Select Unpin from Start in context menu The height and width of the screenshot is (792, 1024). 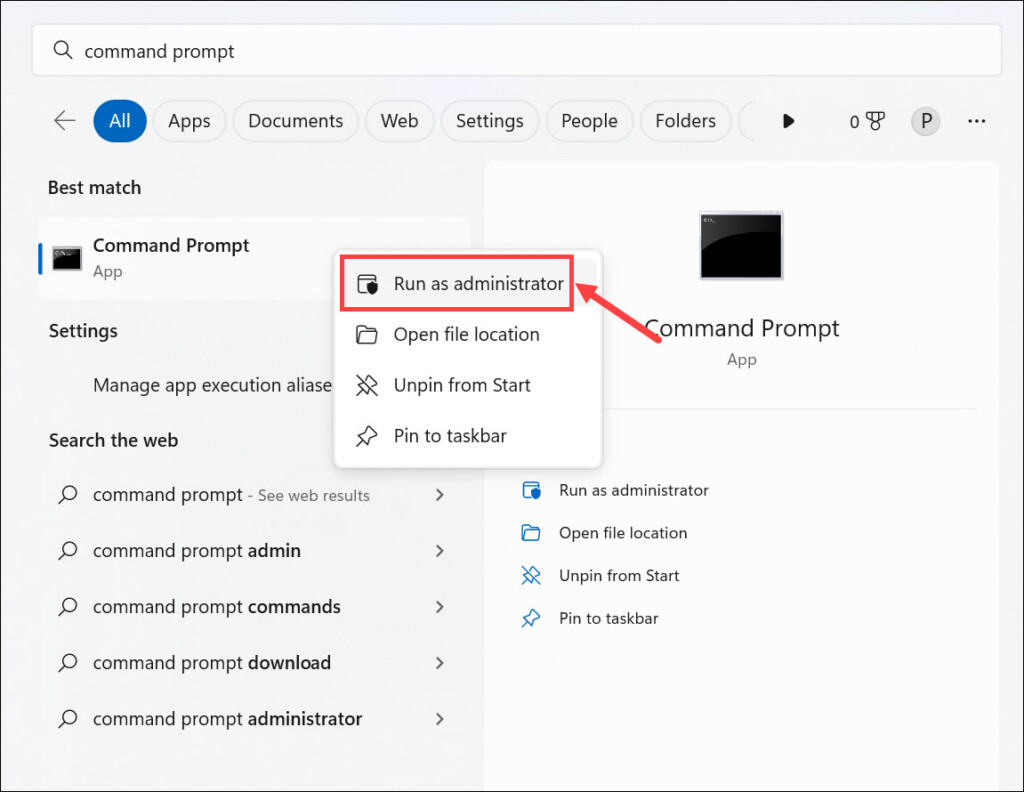[461, 385]
